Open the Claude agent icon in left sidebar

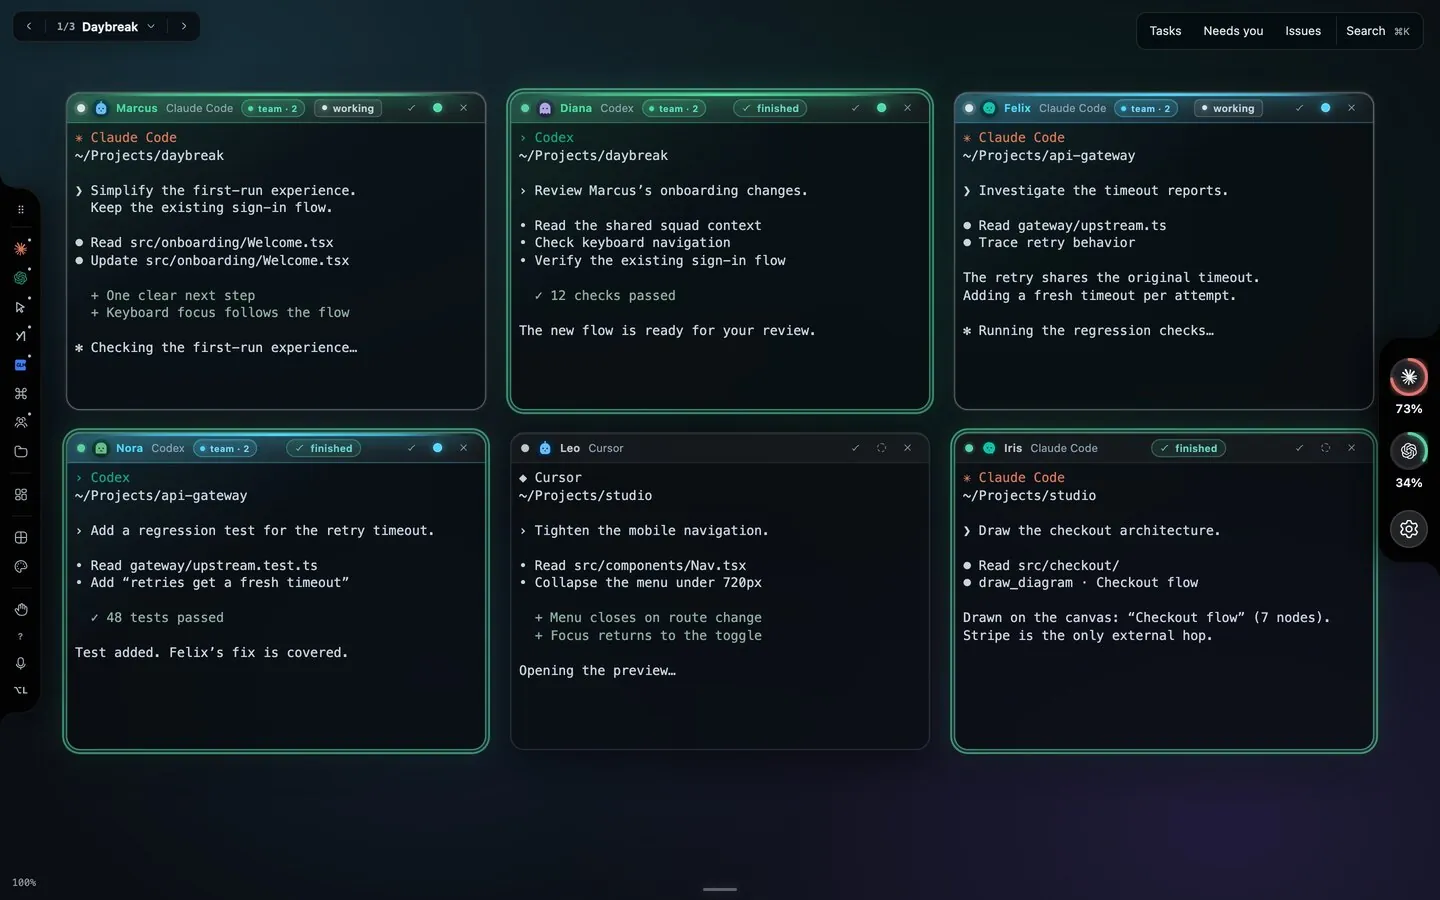(x=20, y=248)
